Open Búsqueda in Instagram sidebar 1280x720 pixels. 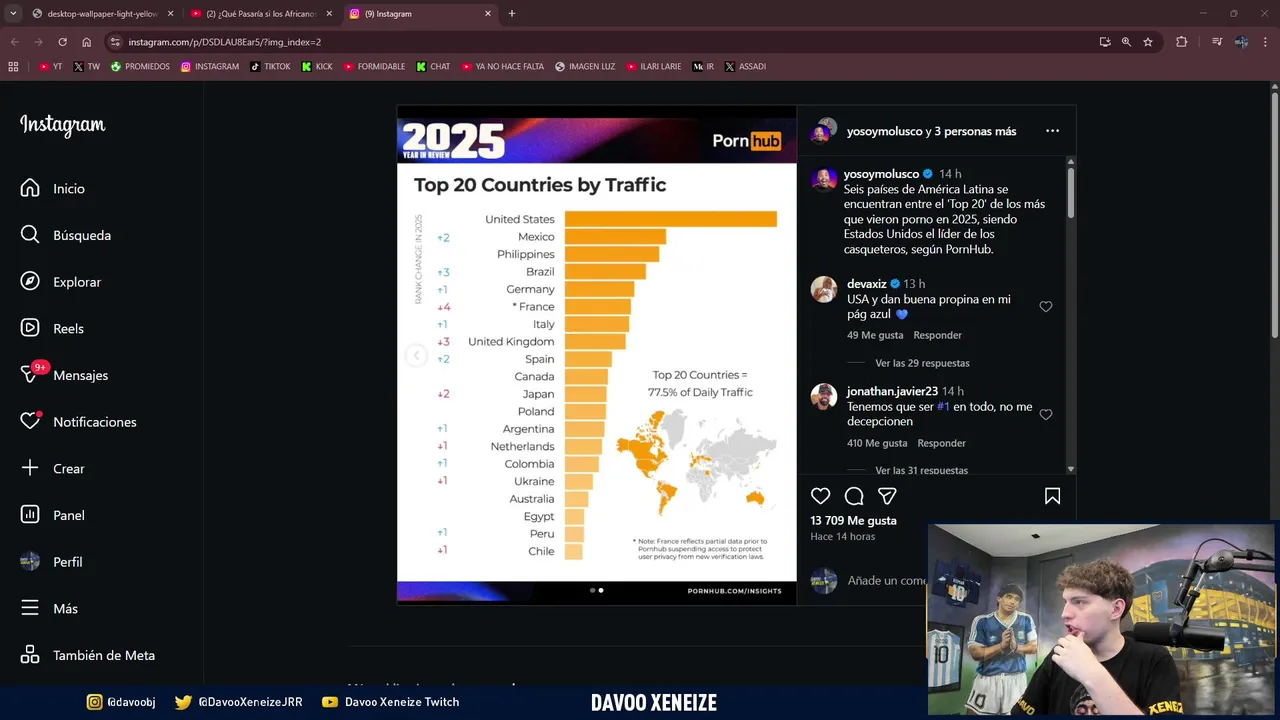(65, 235)
